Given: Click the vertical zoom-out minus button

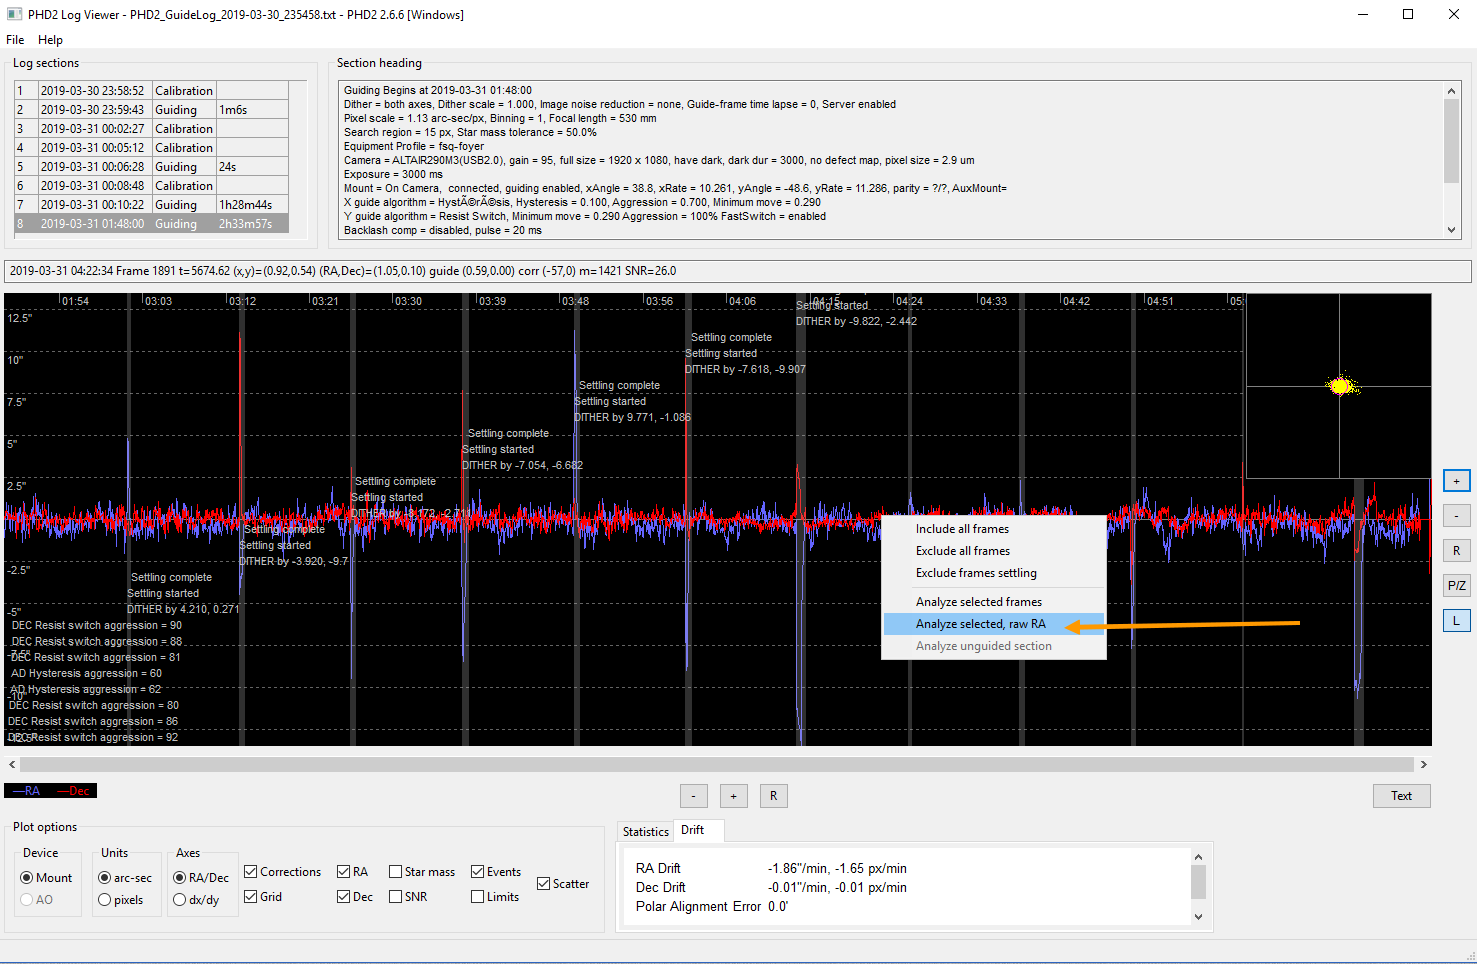Looking at the screenshot, I should coord(1456,516).
